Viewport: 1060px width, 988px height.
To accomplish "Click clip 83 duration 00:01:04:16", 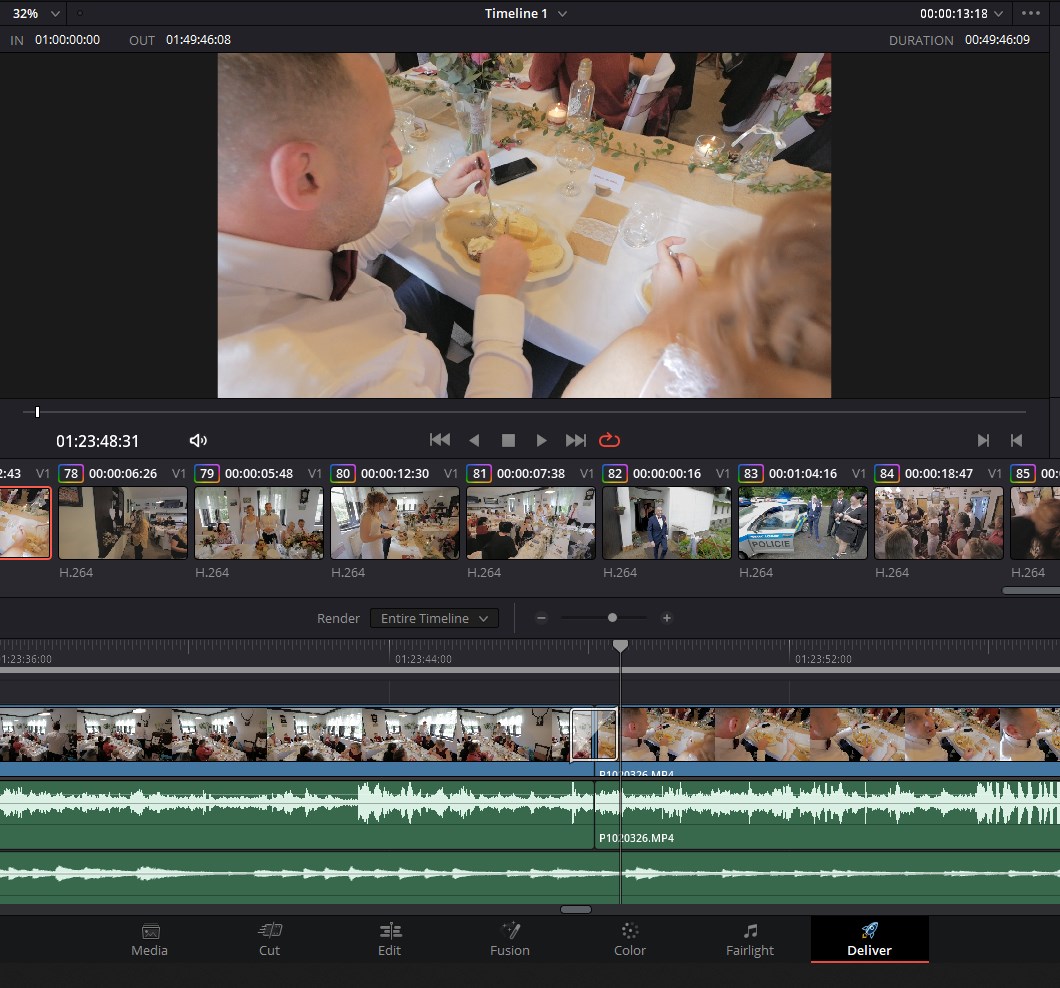I will coord(802,473).
